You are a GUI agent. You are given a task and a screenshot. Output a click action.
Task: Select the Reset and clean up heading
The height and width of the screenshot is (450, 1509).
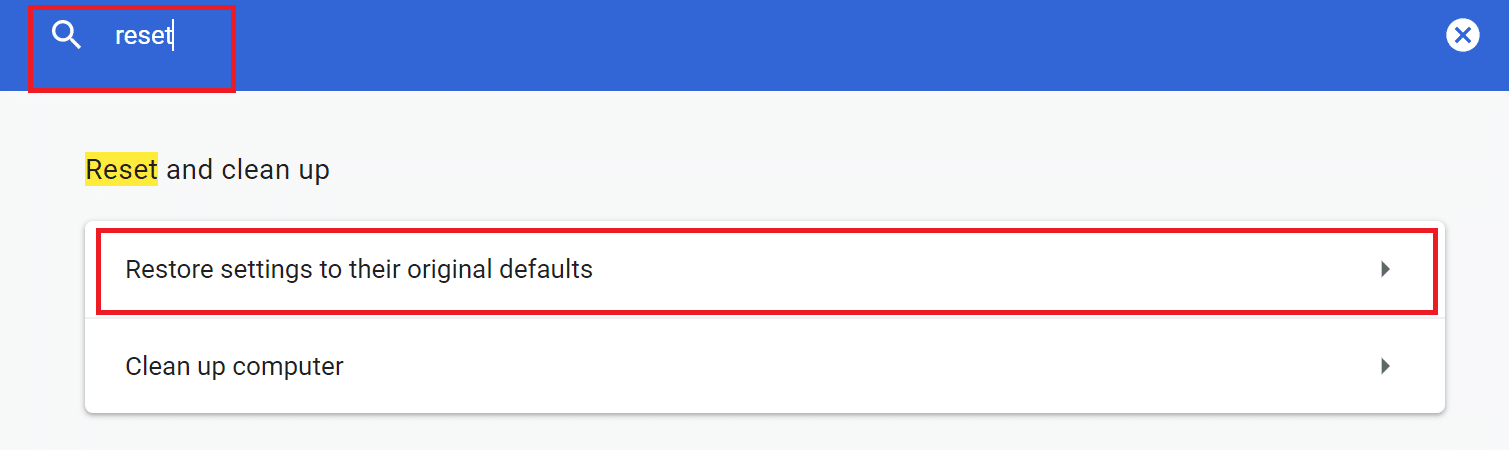[x=207, y=170]
